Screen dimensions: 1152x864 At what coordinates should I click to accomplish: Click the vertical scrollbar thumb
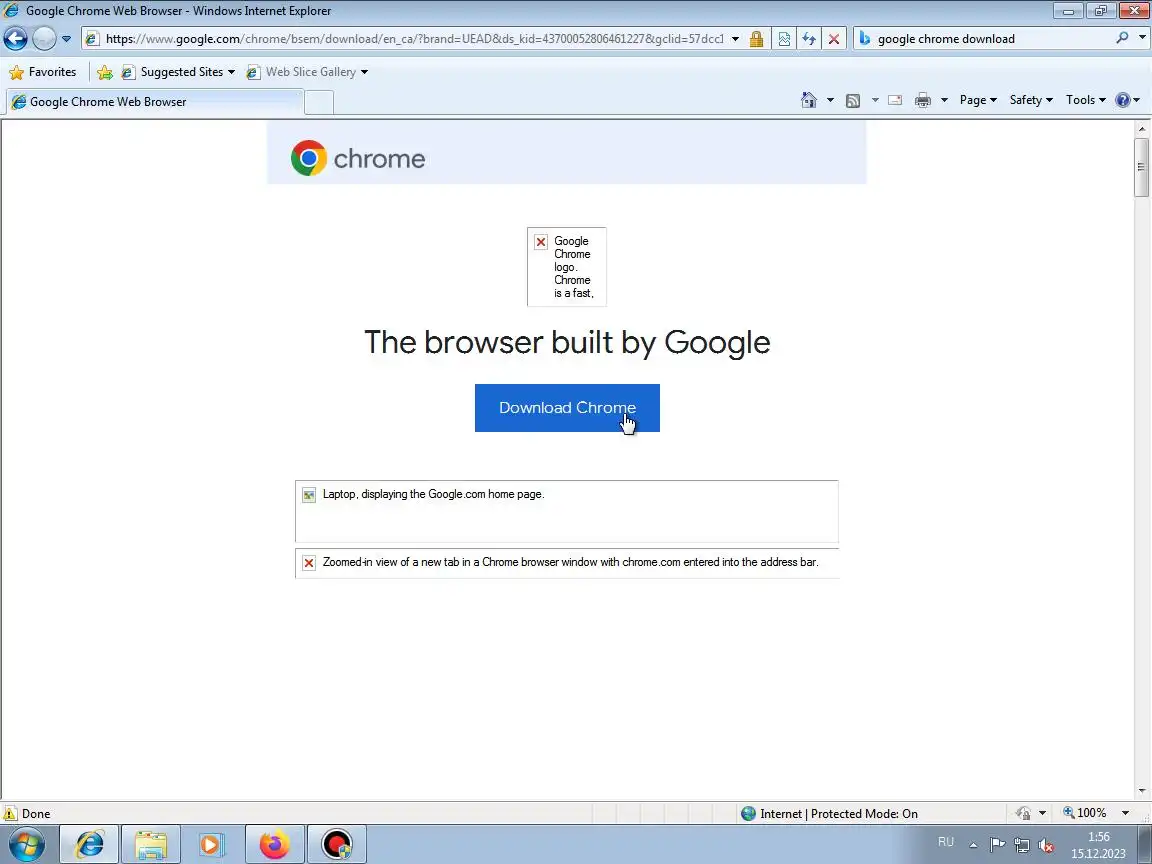1141,167
